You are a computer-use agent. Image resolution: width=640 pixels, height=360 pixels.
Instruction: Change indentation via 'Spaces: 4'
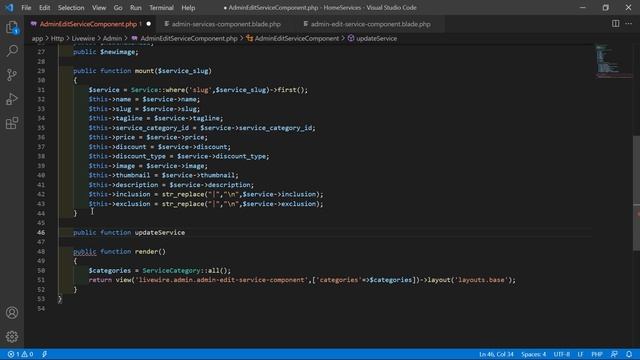533,354
